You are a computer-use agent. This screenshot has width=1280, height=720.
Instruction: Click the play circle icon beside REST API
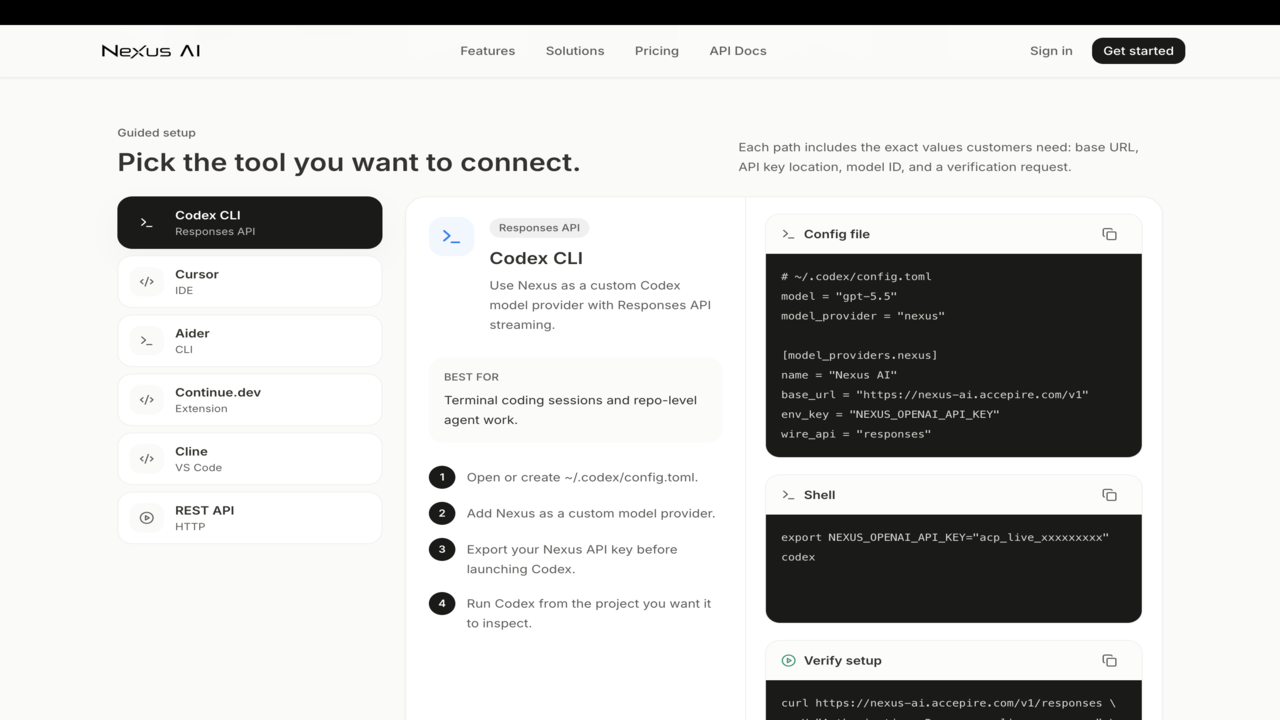pos(147,518)
